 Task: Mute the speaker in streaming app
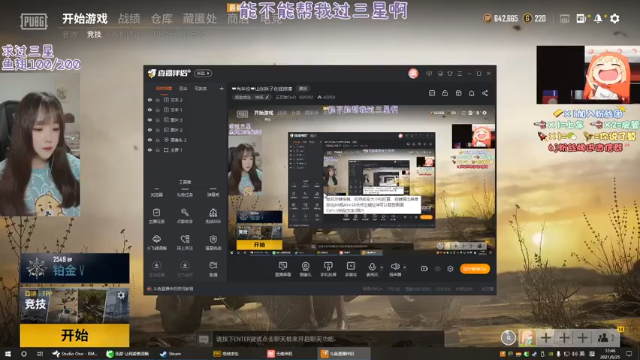click(395, 269)
